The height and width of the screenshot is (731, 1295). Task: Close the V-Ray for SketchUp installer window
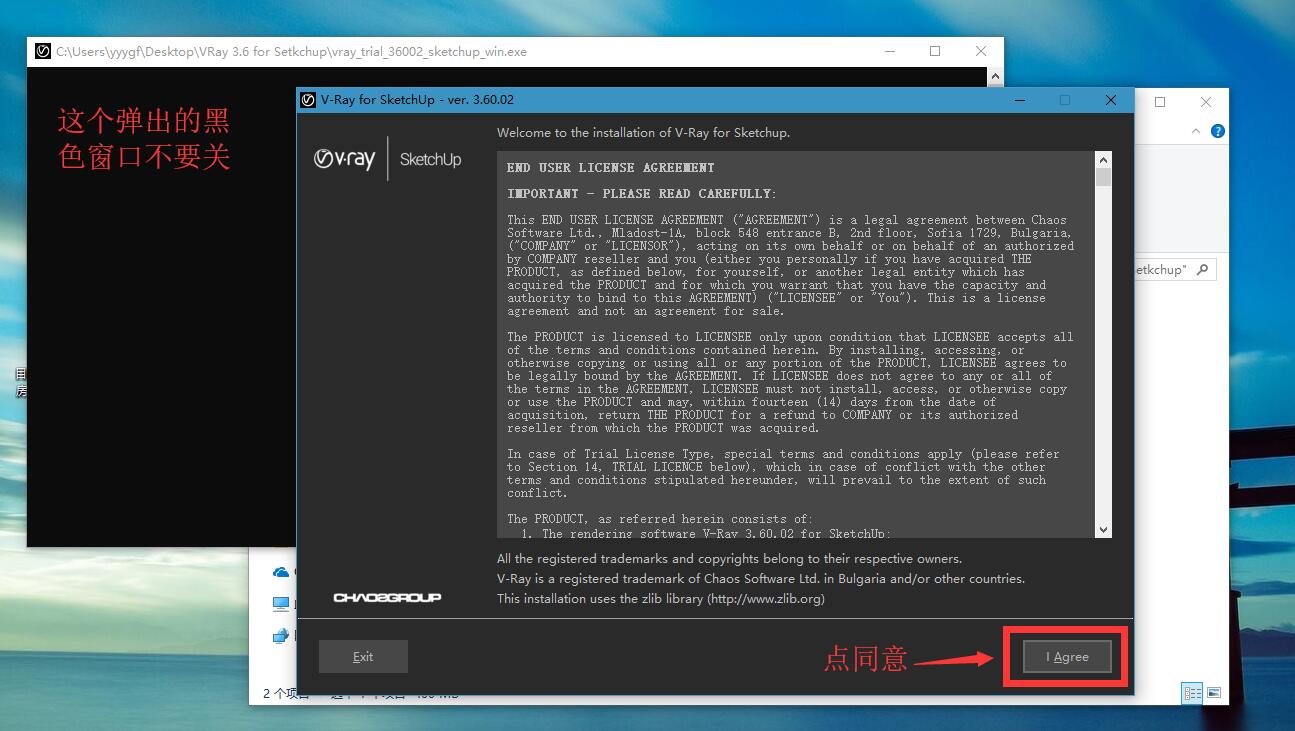[1111, 100]
